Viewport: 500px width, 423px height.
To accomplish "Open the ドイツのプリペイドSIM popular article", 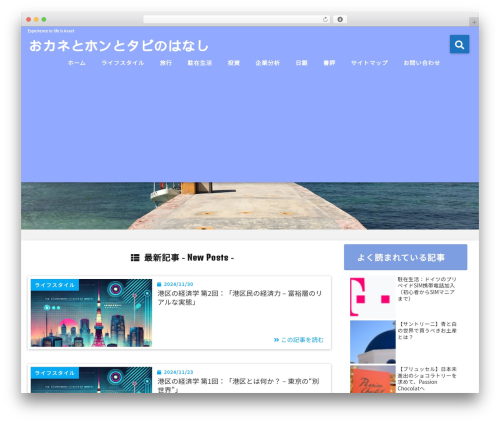I will coord(427,289).
